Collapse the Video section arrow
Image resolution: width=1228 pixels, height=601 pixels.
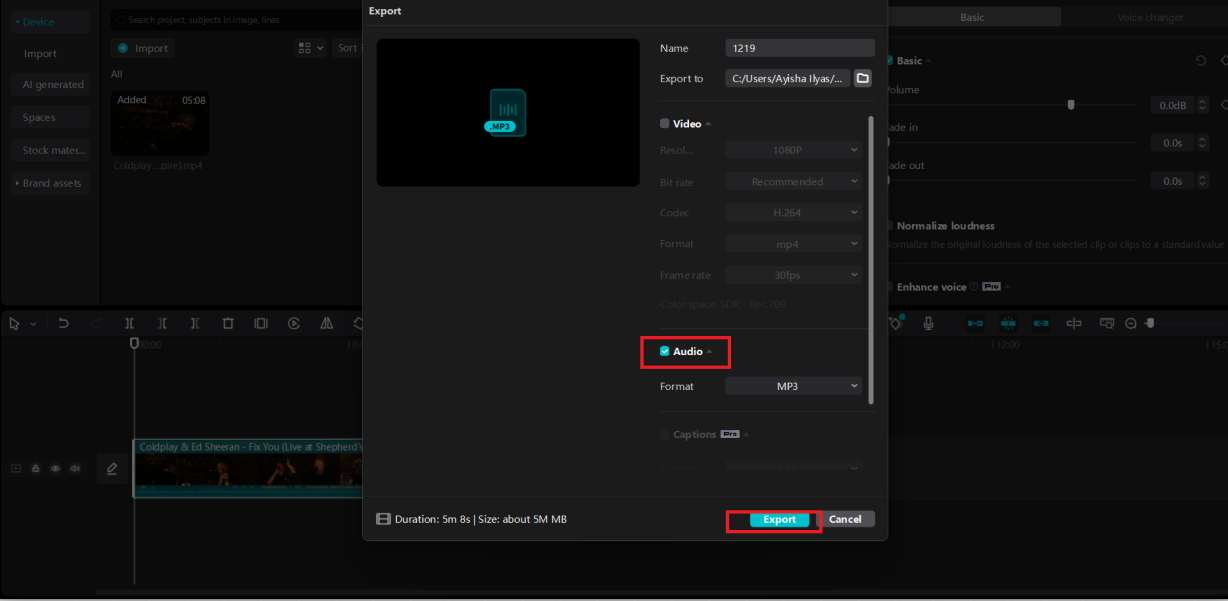pos(708,124)
